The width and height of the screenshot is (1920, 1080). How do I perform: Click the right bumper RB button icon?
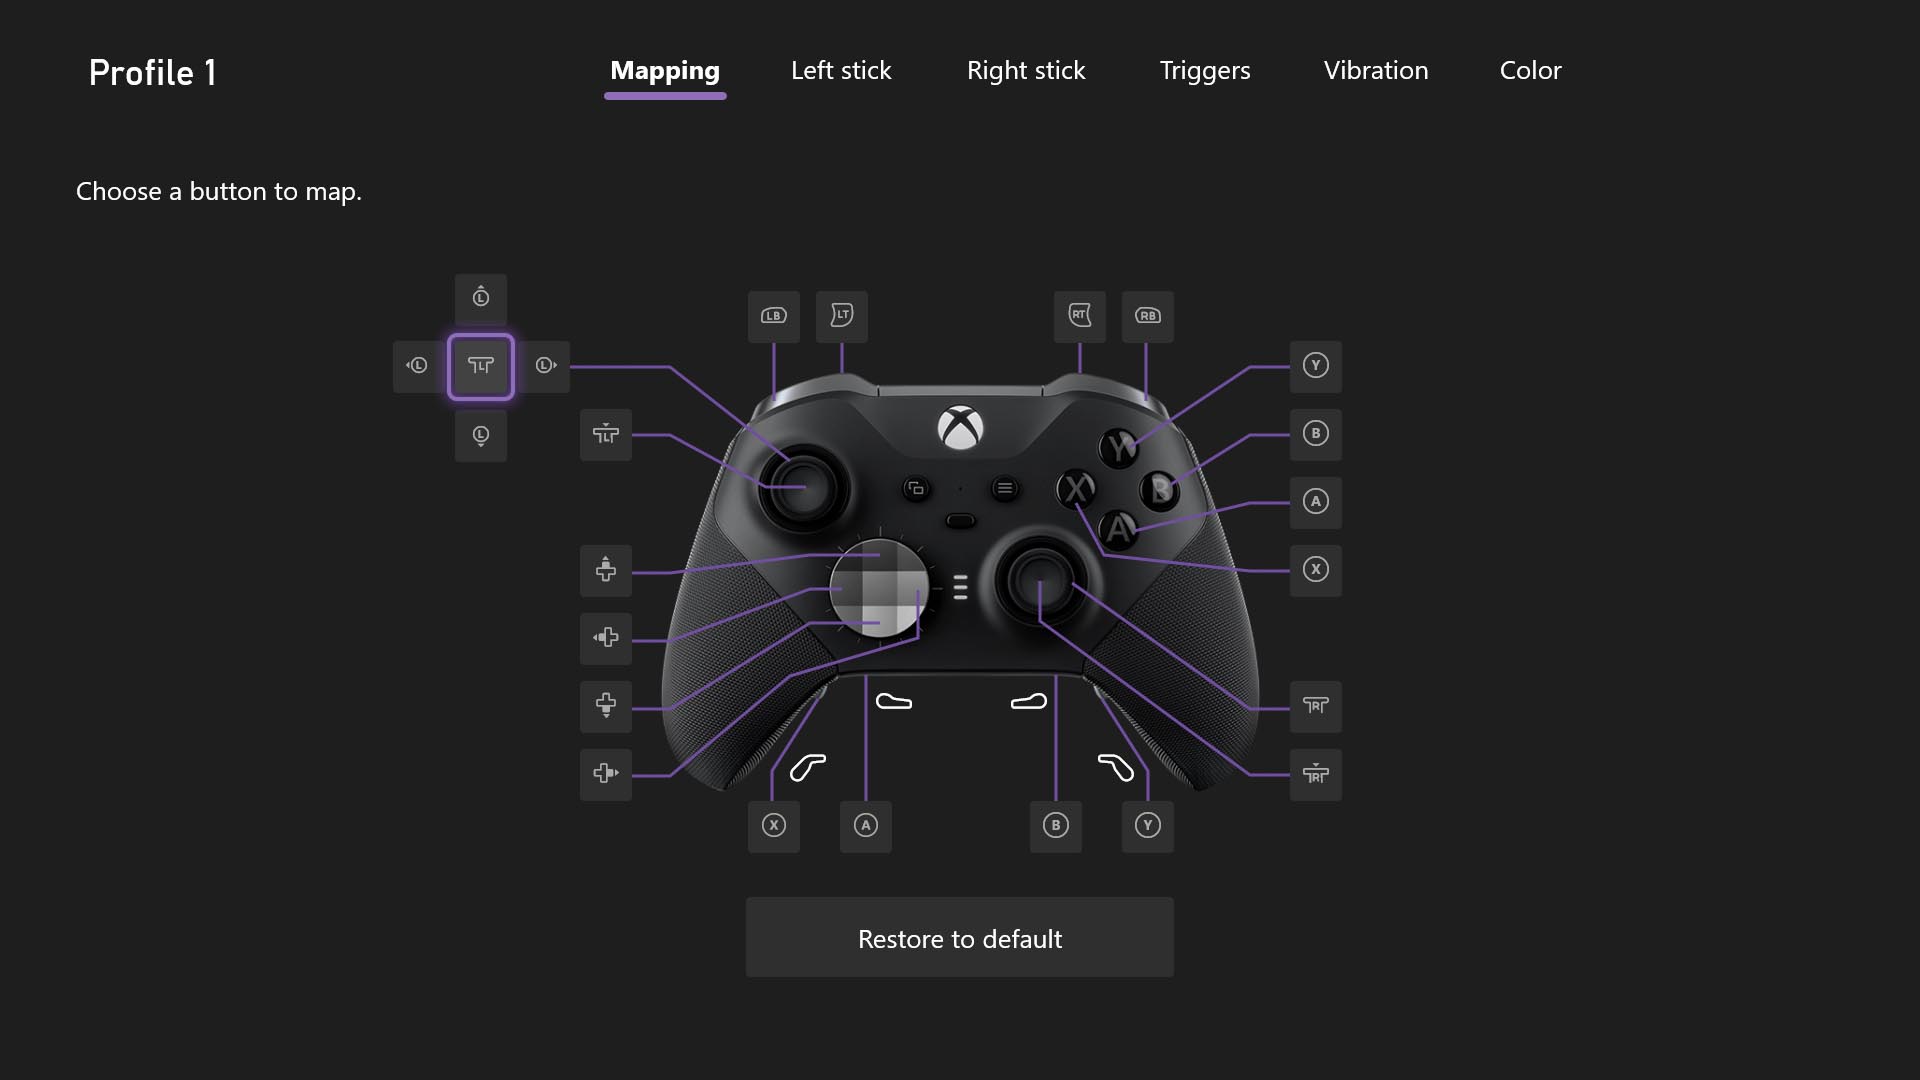pos(1146,315)
